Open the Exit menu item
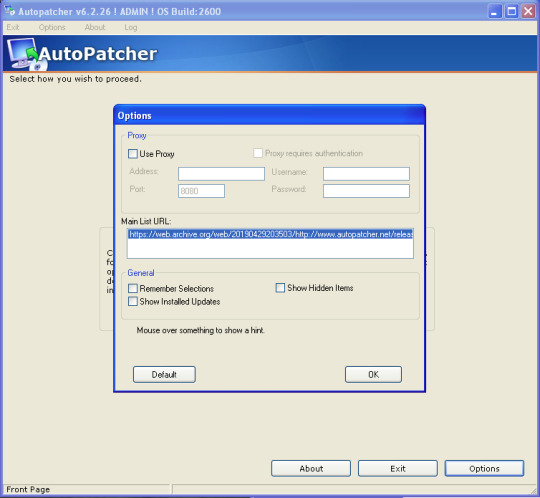 point(13,27)
